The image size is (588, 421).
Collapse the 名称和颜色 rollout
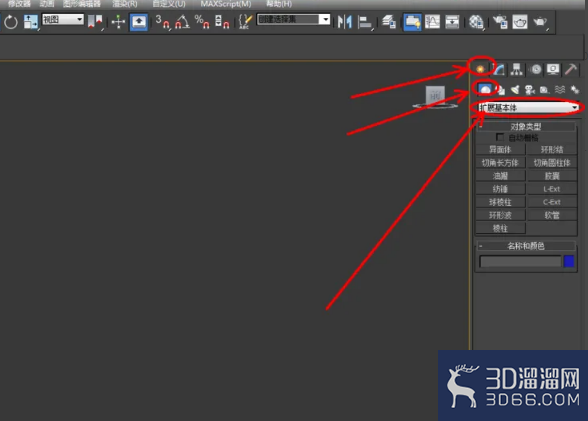pyautogui.click(x=525, y=246)
